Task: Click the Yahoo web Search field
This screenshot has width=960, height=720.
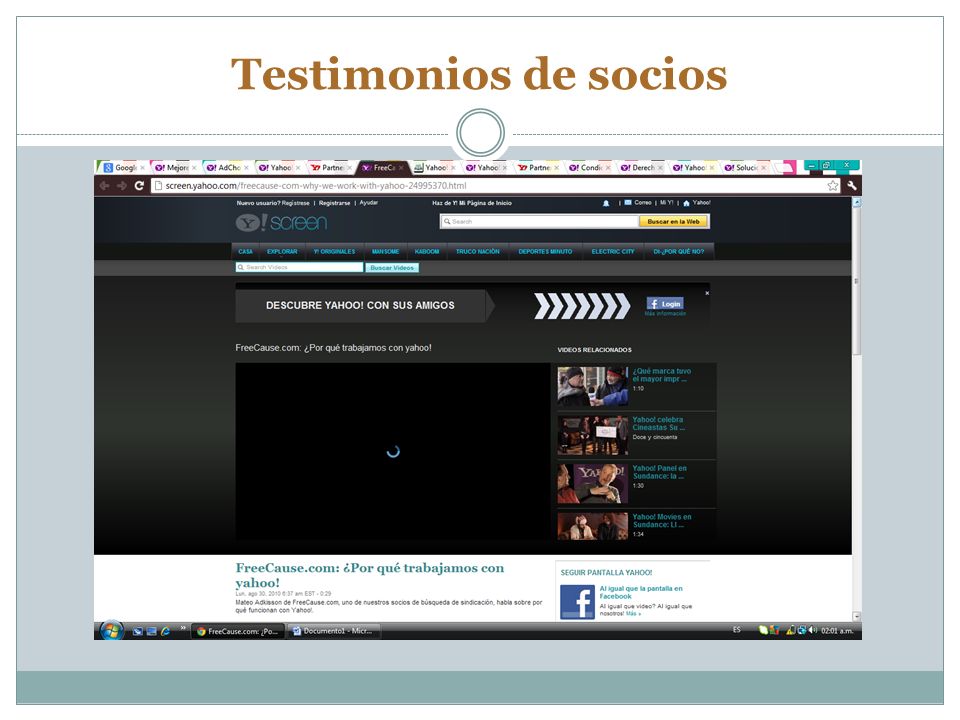Action: pyautogui.click(x=539, y=222)
